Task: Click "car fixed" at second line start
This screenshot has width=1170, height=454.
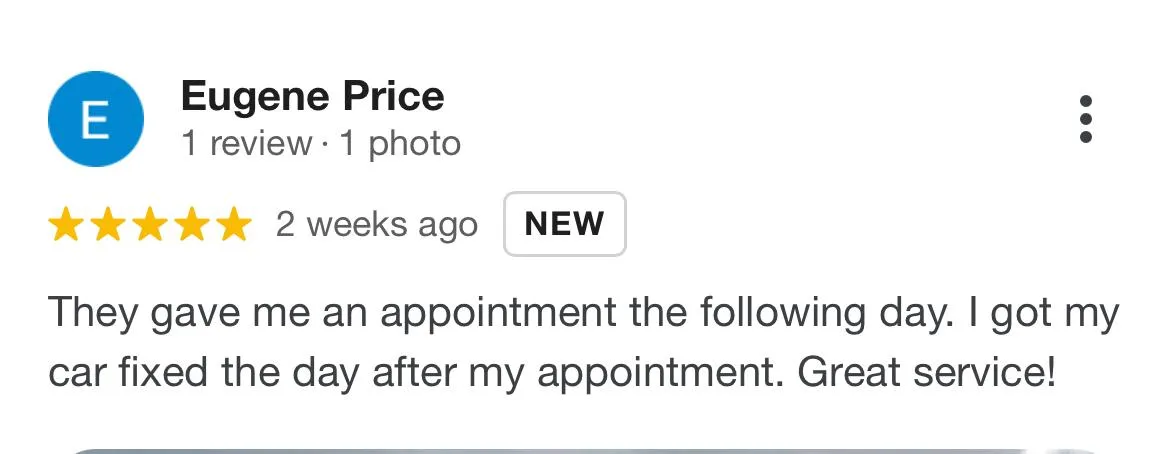Action: [118, 372]
